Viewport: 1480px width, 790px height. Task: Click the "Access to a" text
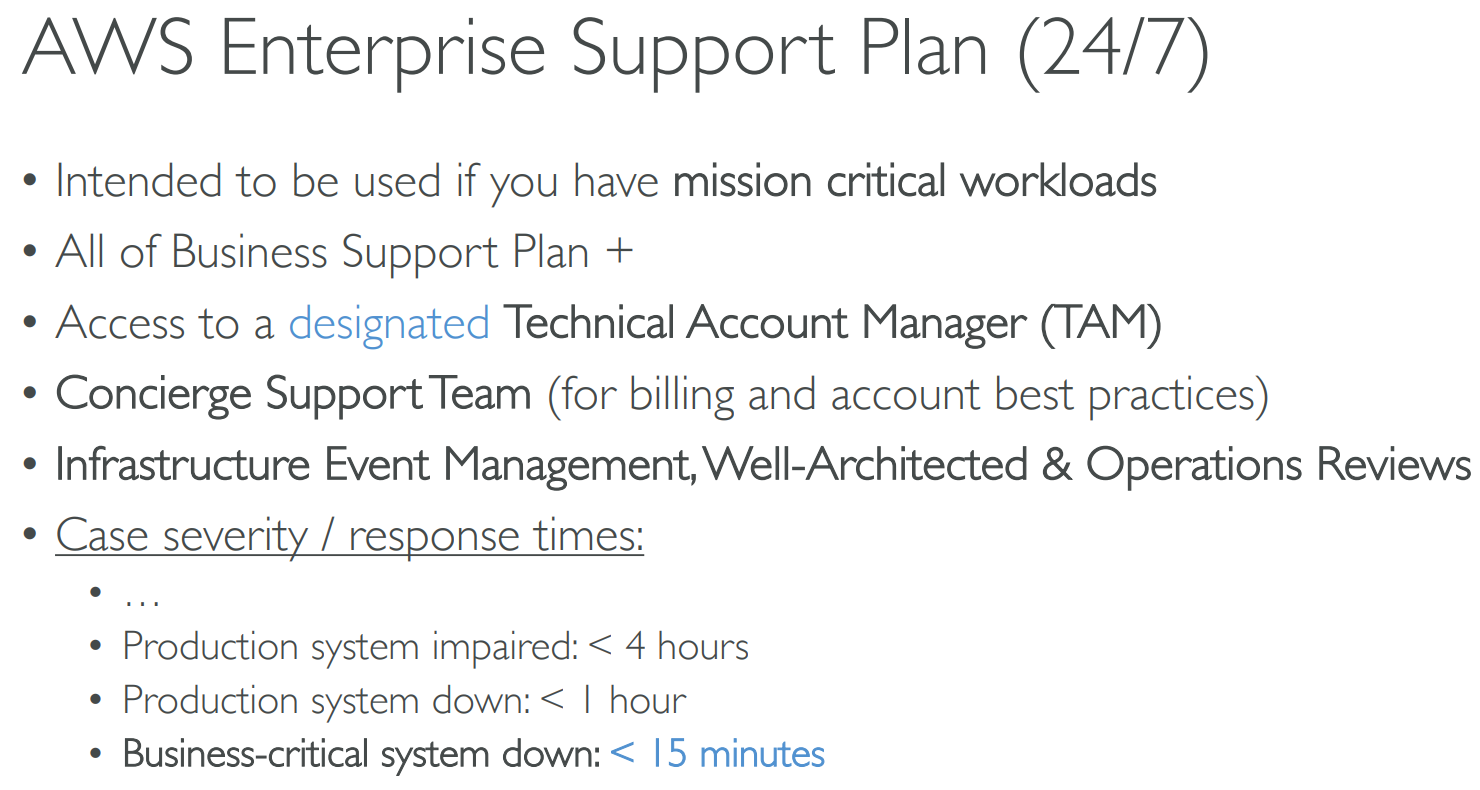click(165, 323)
